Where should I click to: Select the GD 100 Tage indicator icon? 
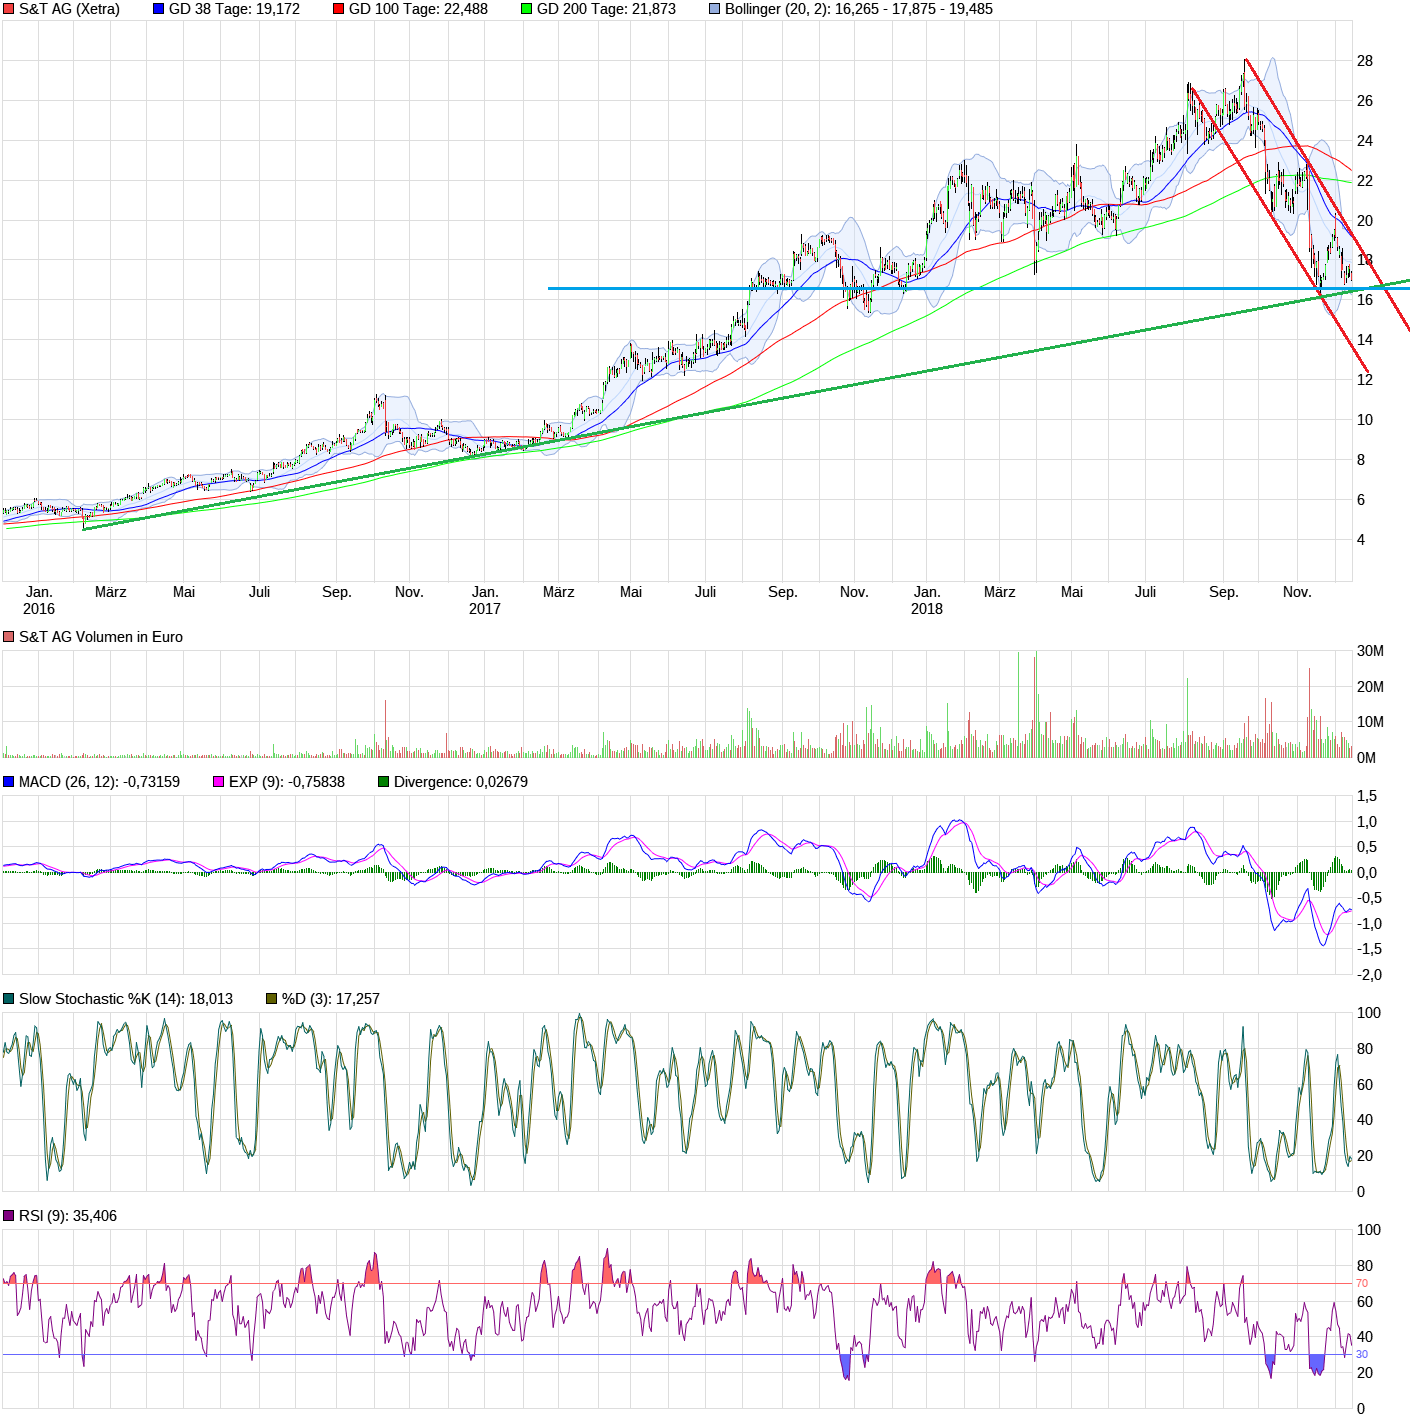click(337, 11)
